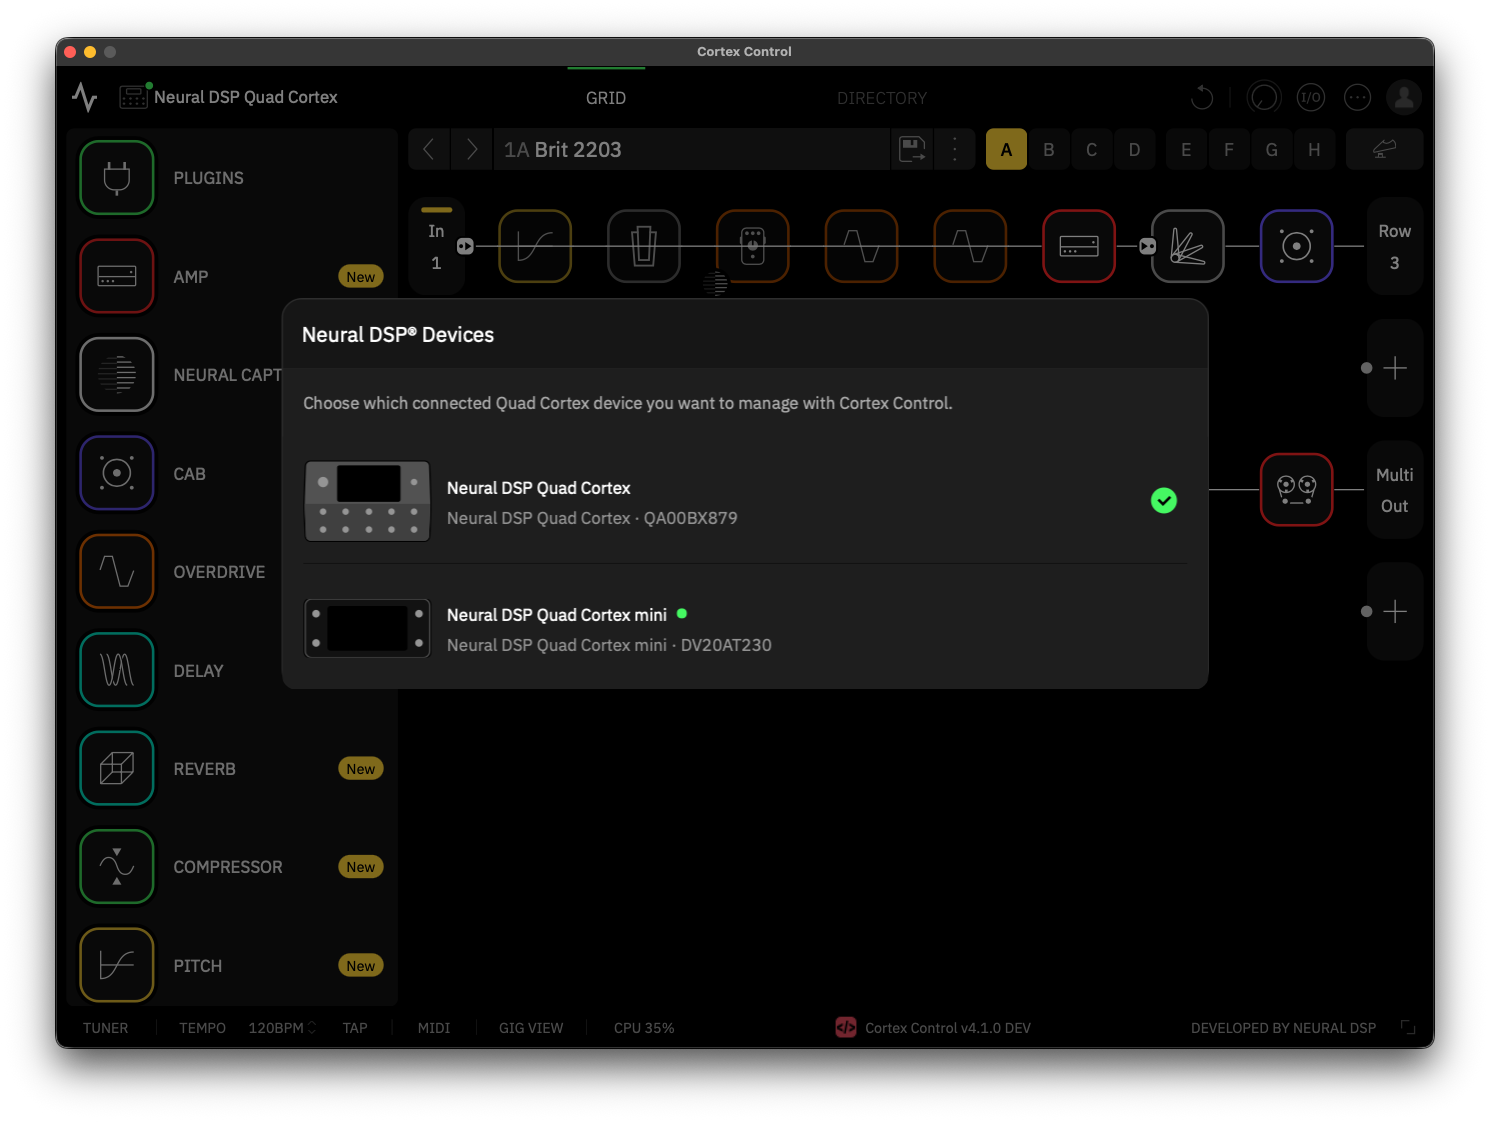
Task: Click the Quad Cortex mini thumbnail image
Action: pyautogui.click(x=367, y=628)
